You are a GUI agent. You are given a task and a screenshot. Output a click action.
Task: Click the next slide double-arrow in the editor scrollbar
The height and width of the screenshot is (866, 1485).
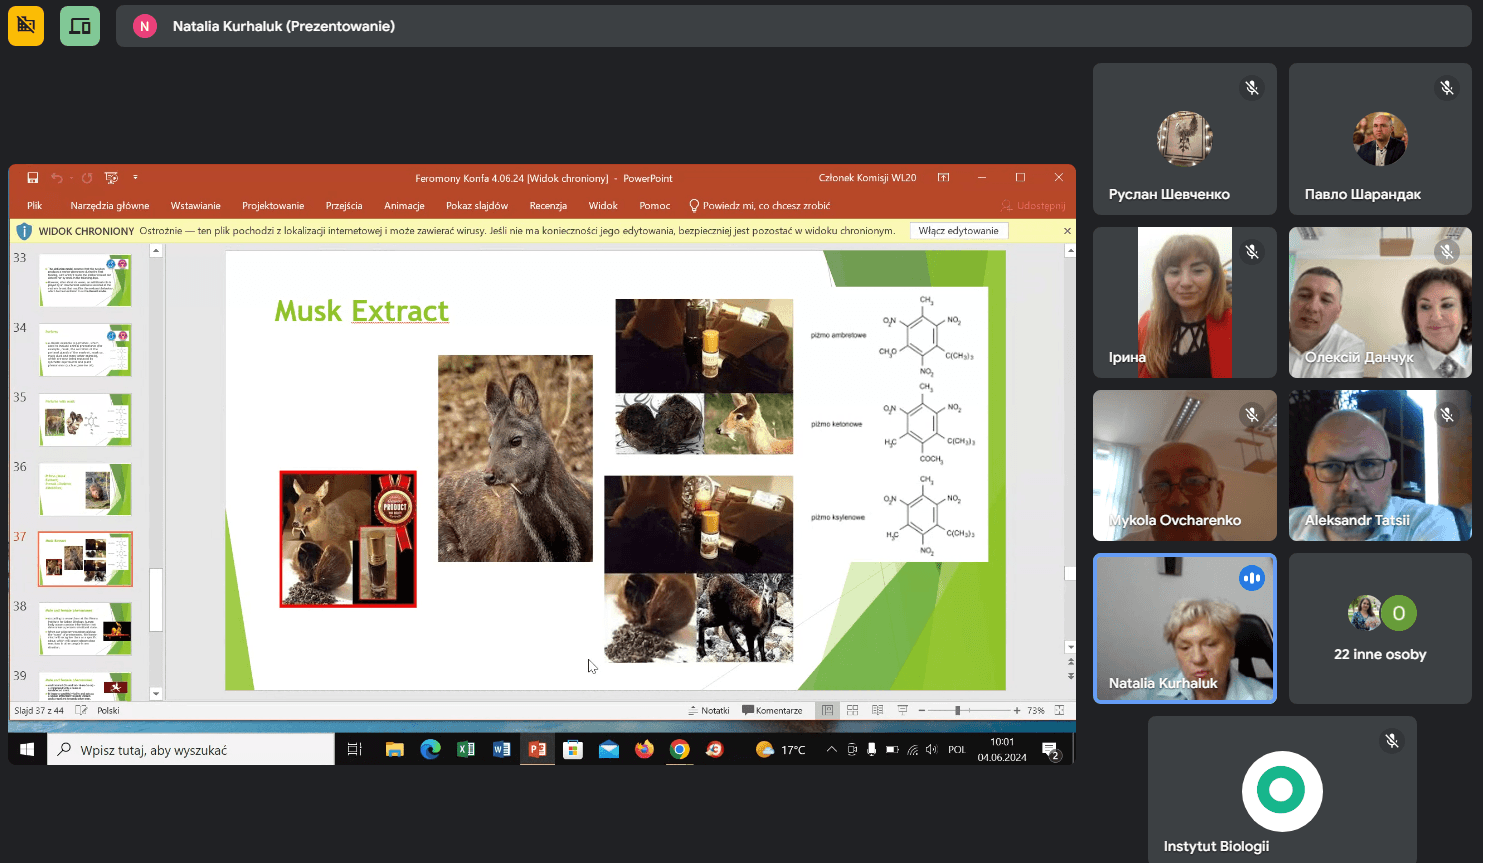[1070, 676]
